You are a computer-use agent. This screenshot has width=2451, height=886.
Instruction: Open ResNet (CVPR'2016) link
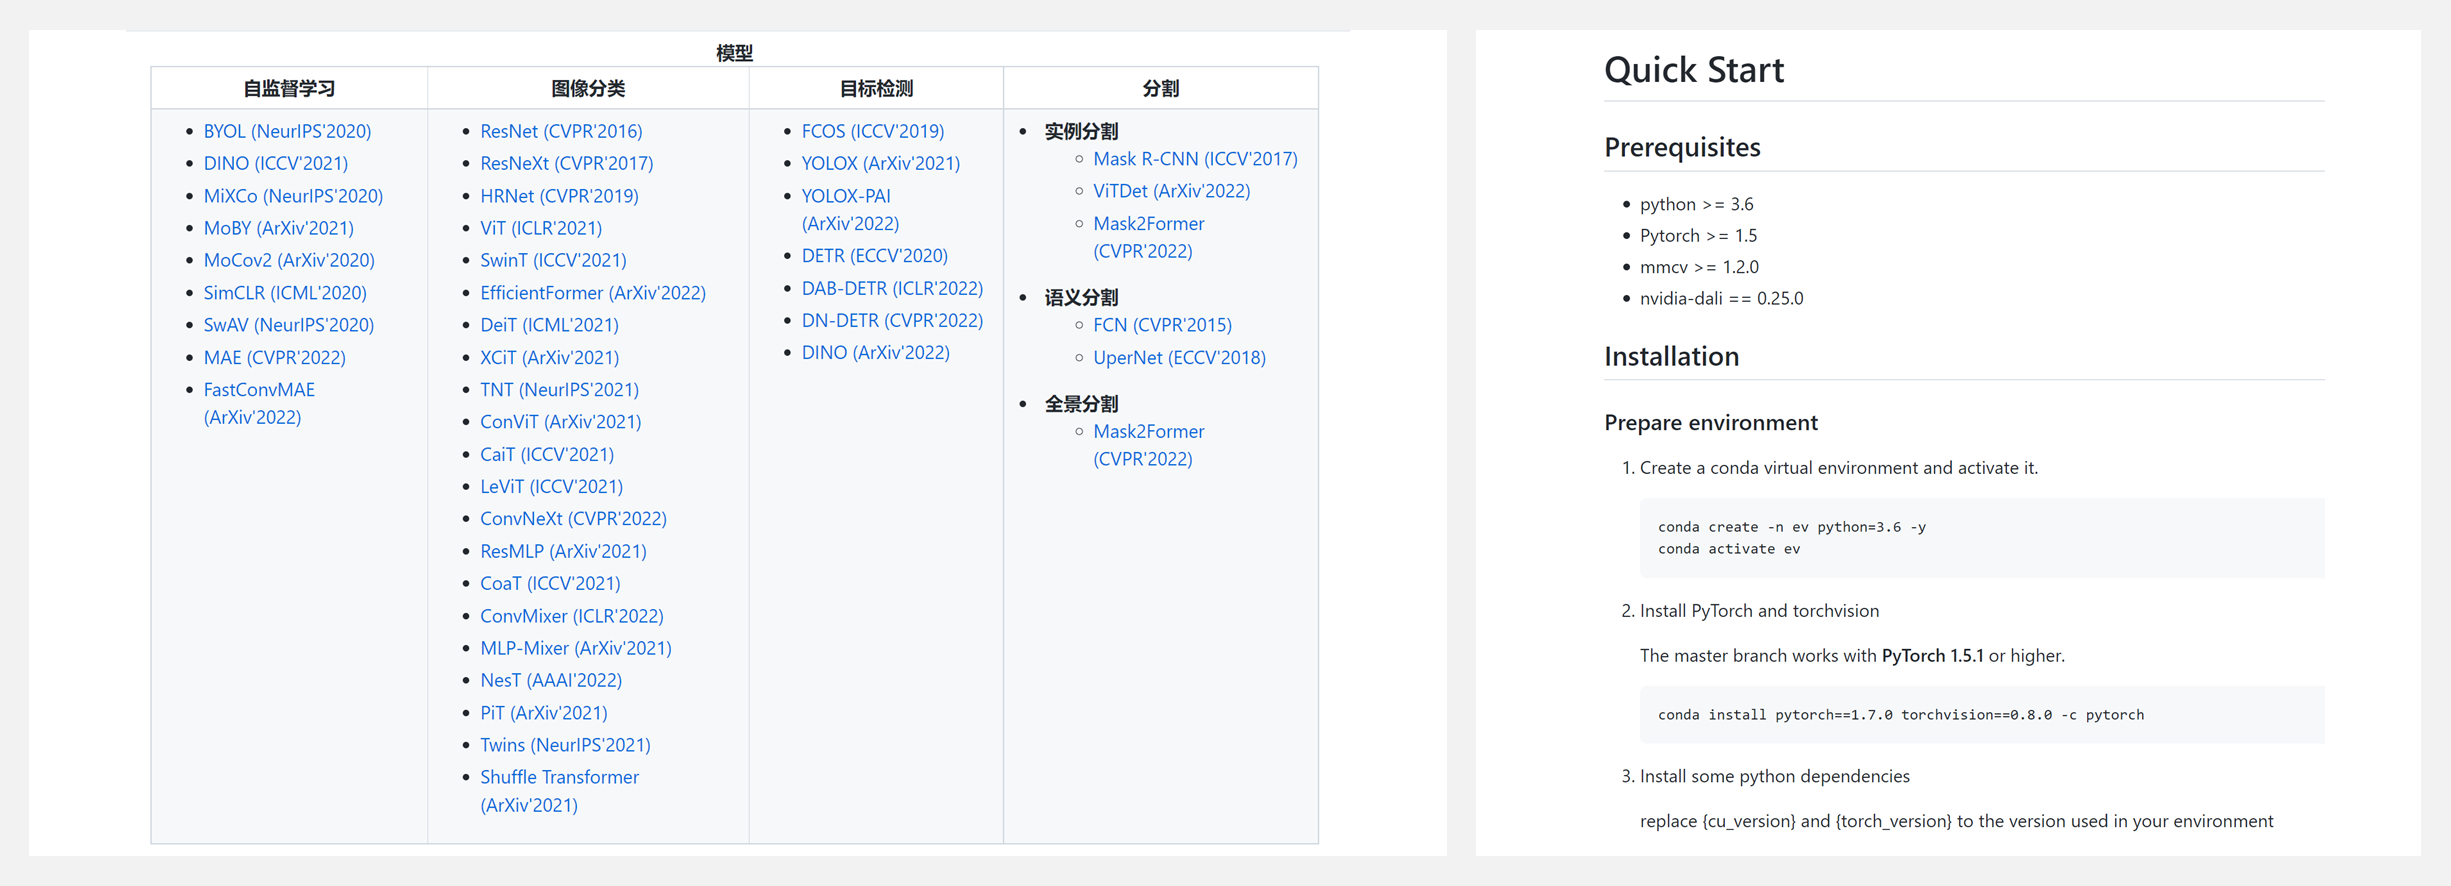[x=561, y=131]
